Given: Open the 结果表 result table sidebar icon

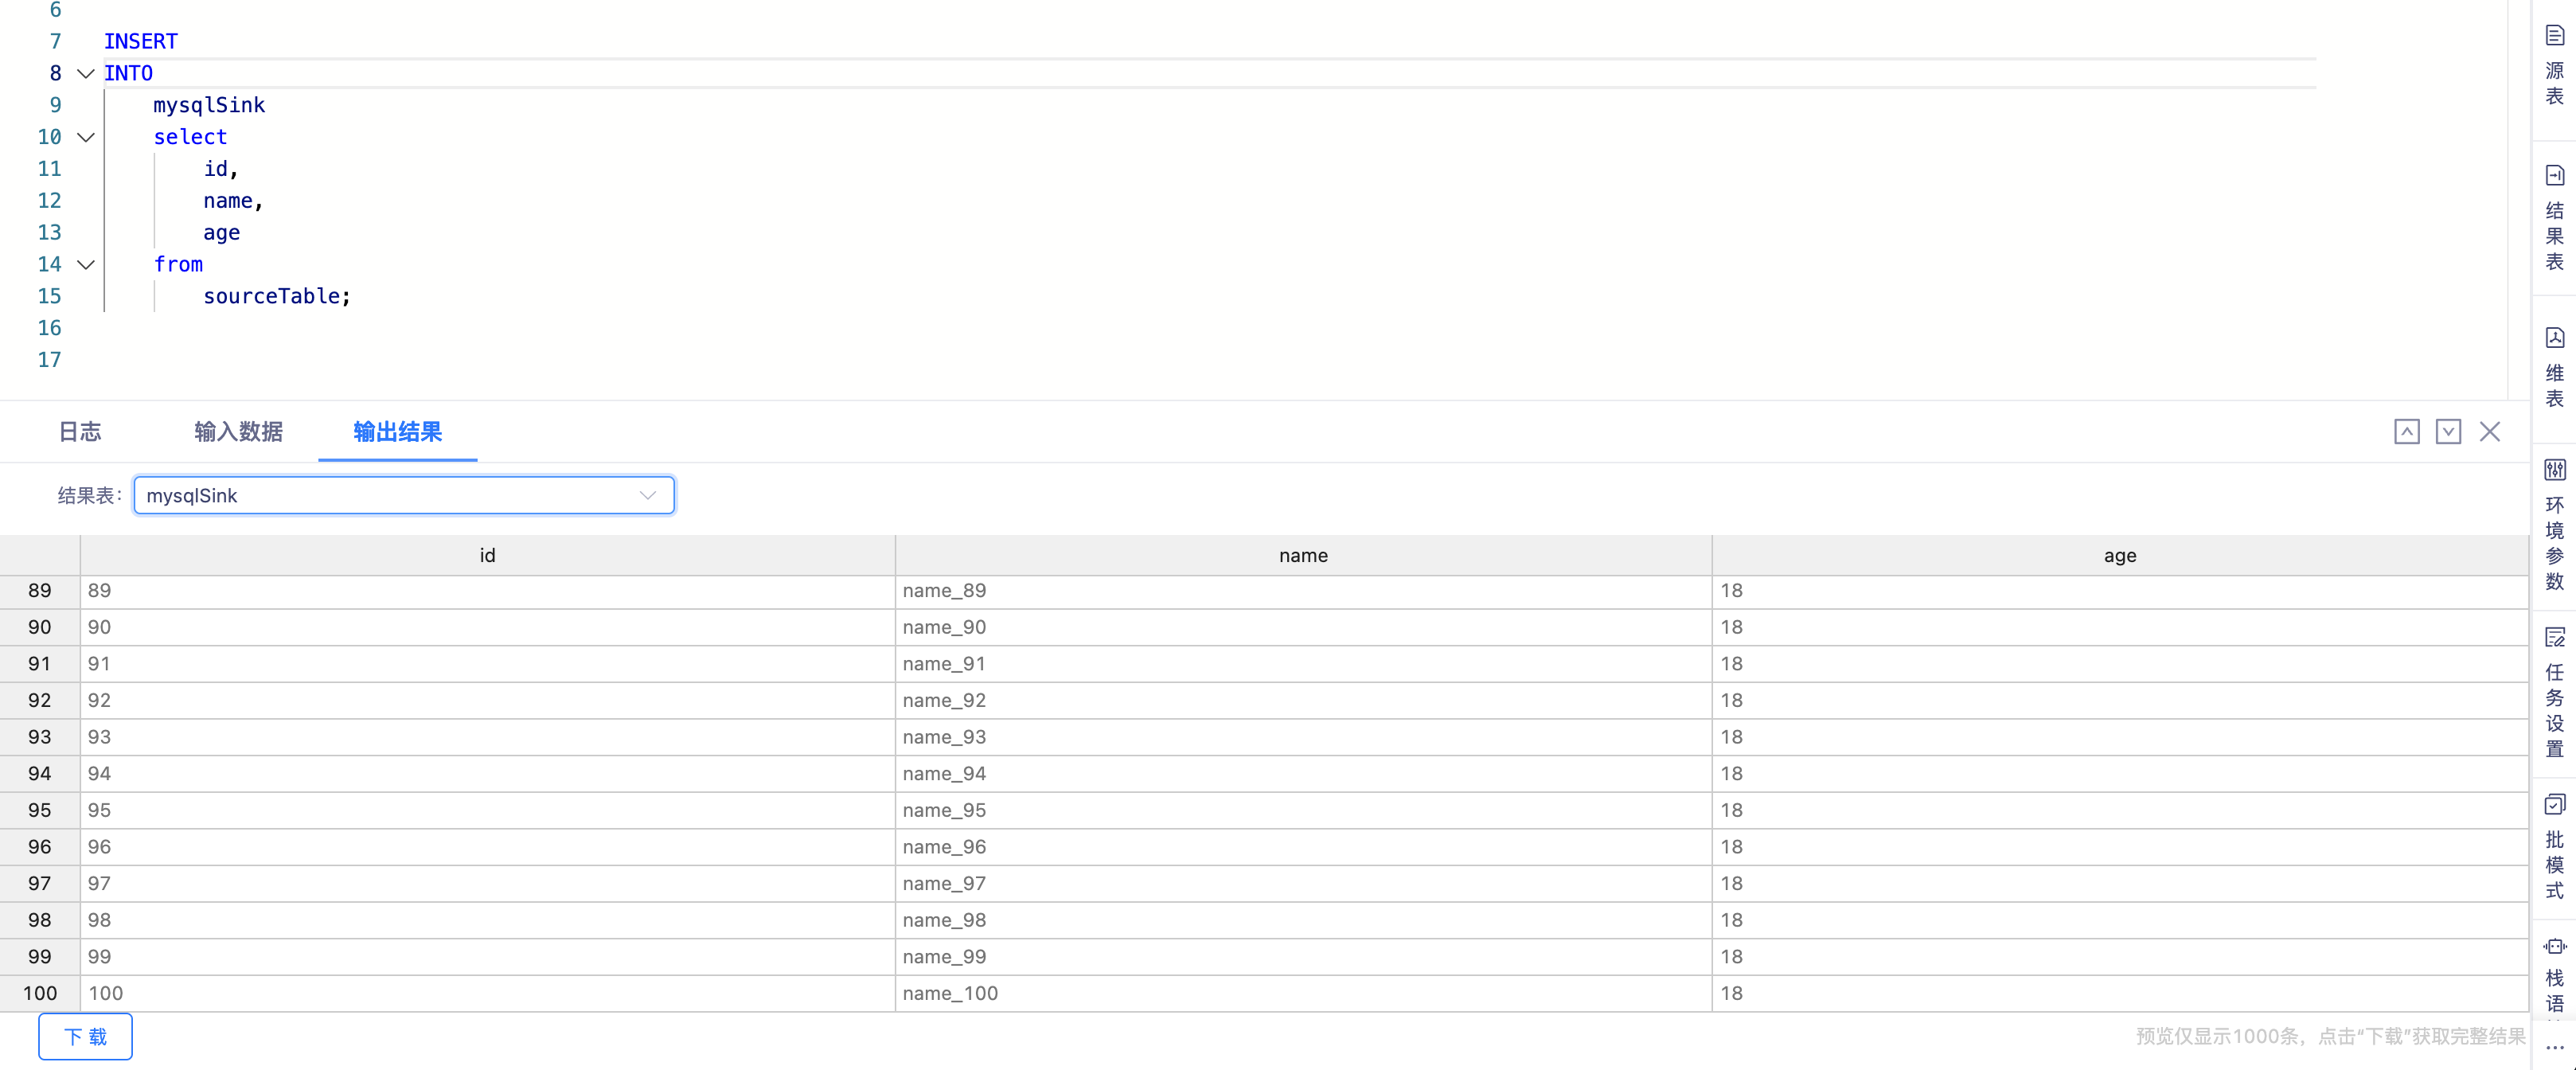Looking at the screenshot, I should [x=2554, y=176].
